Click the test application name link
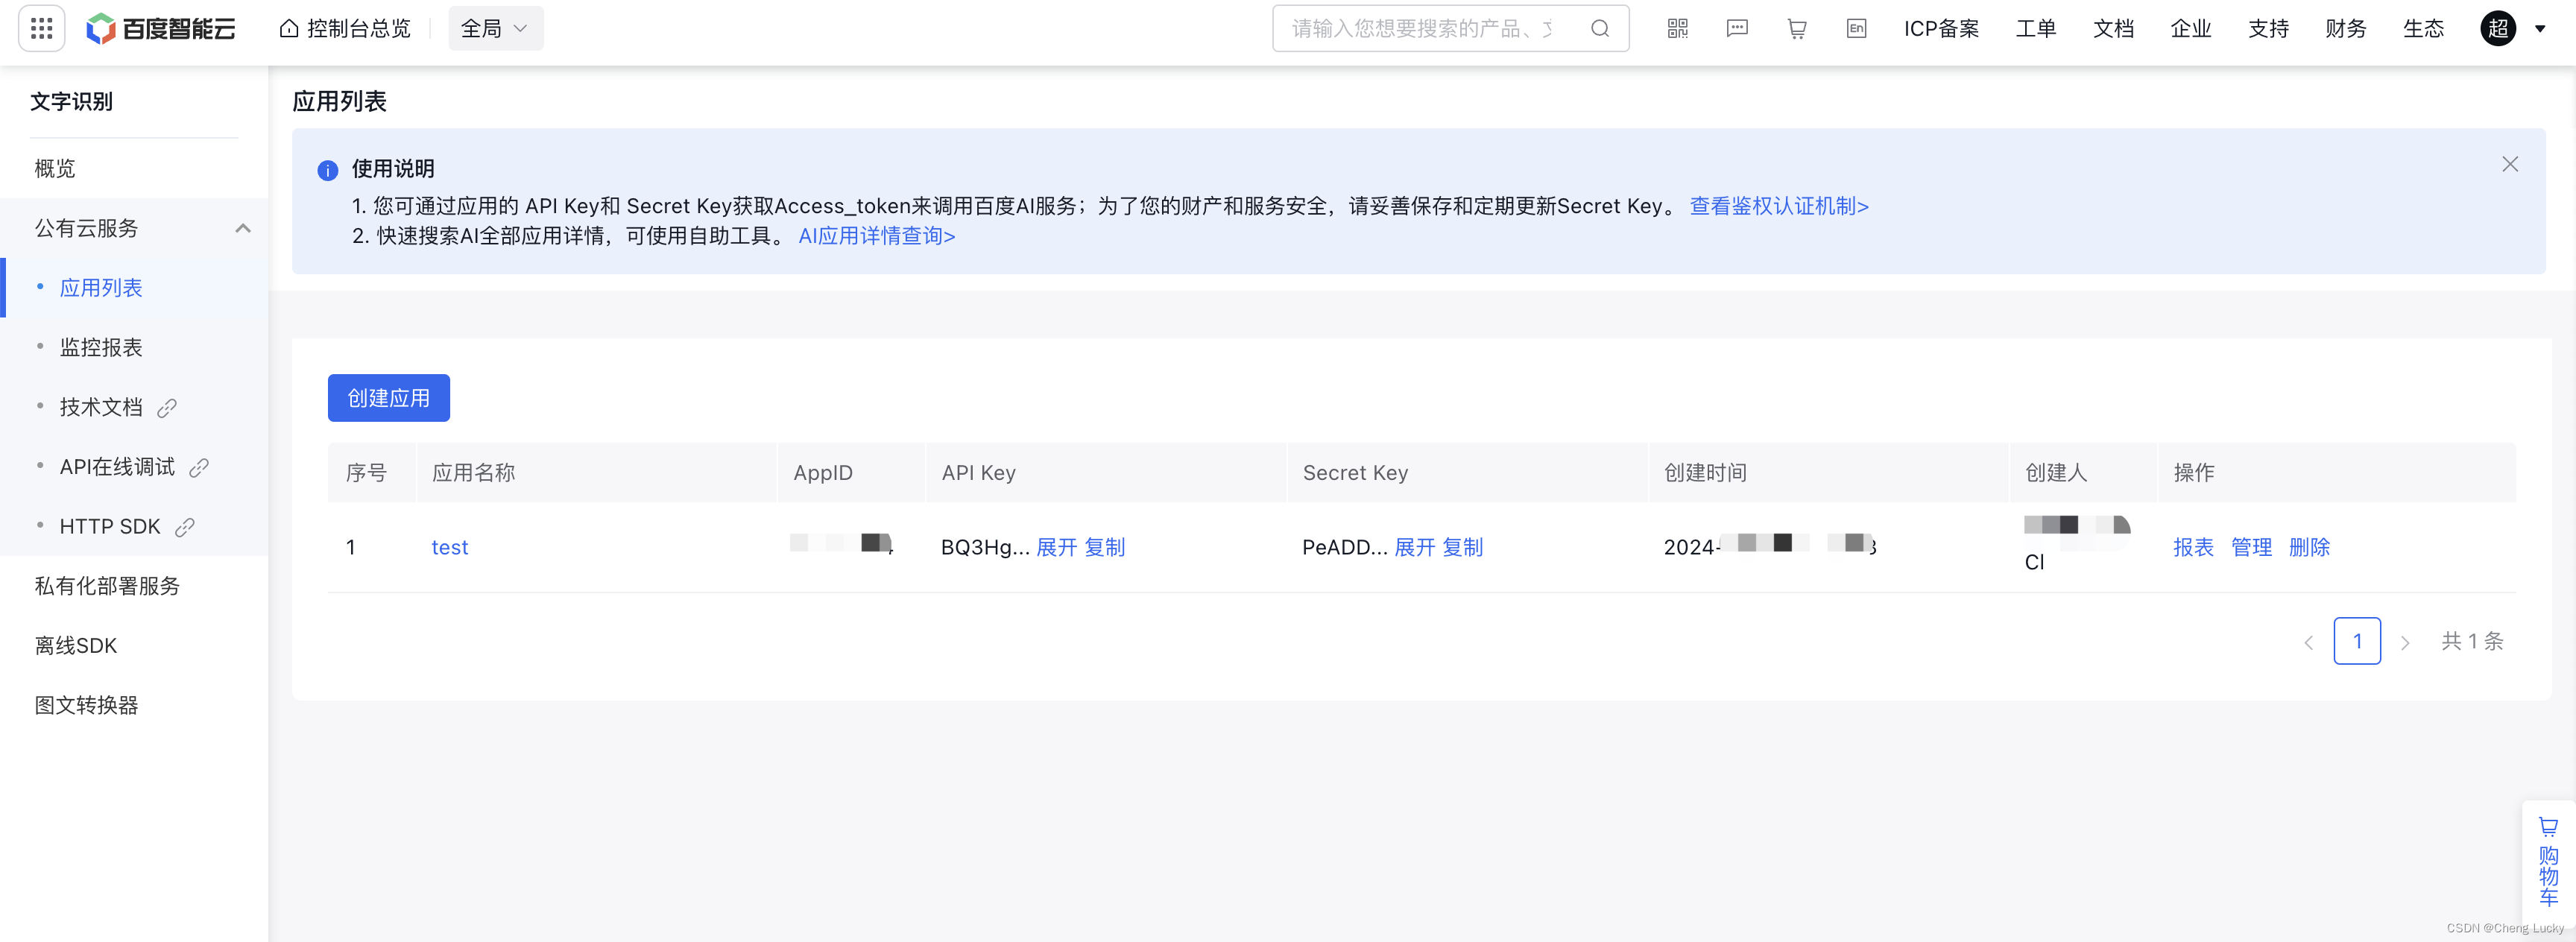The width and height of the screenshot is (2576, 942). pyautogui.click(x=452, y=546)
